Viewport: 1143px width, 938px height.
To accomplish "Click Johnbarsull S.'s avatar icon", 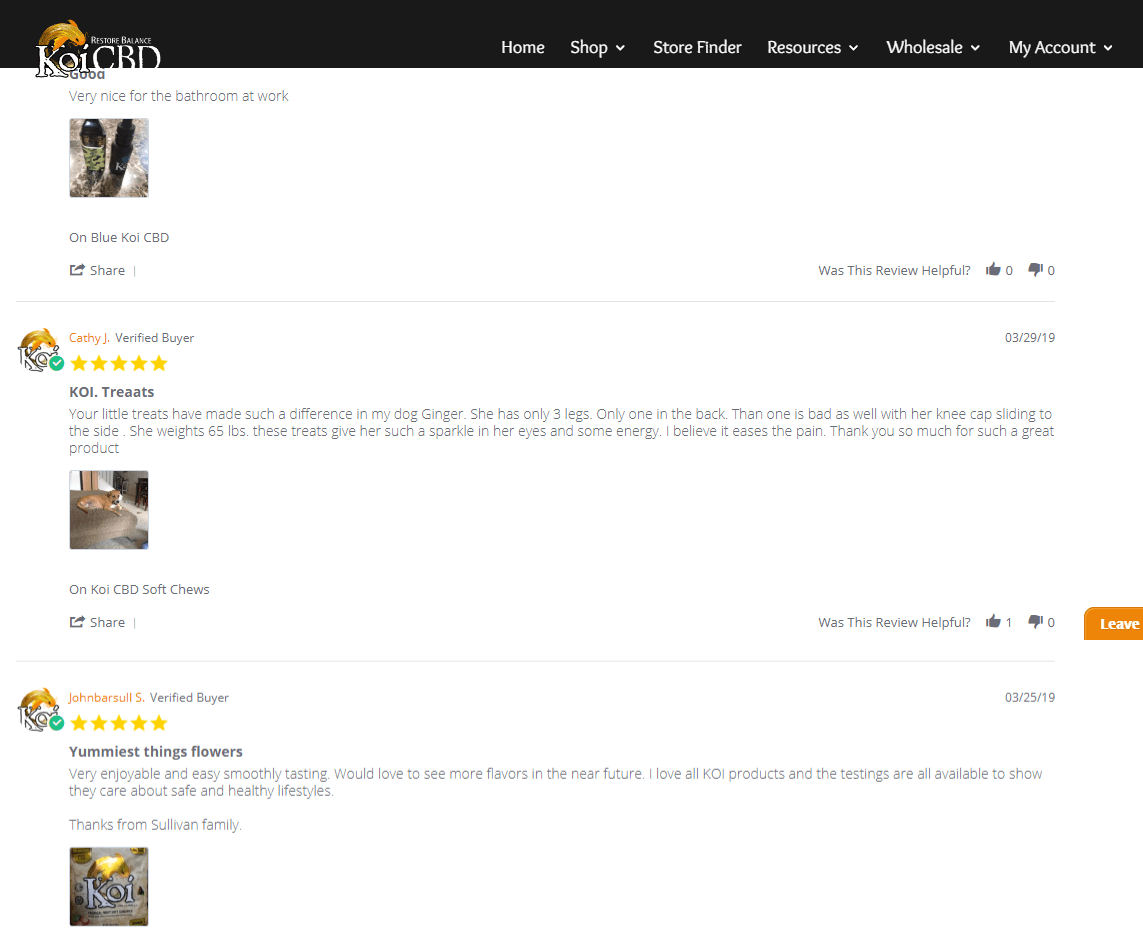I will pos(39,709).
